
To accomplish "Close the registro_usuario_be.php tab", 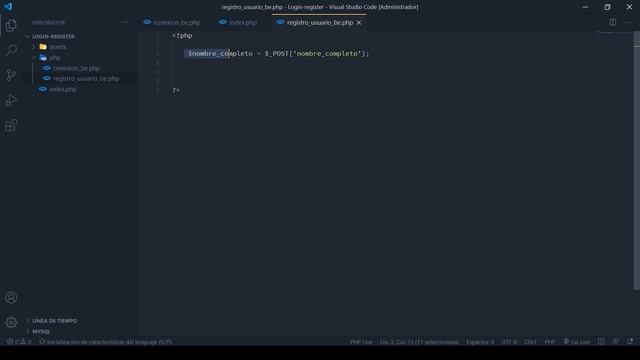I will coord(359,22).
